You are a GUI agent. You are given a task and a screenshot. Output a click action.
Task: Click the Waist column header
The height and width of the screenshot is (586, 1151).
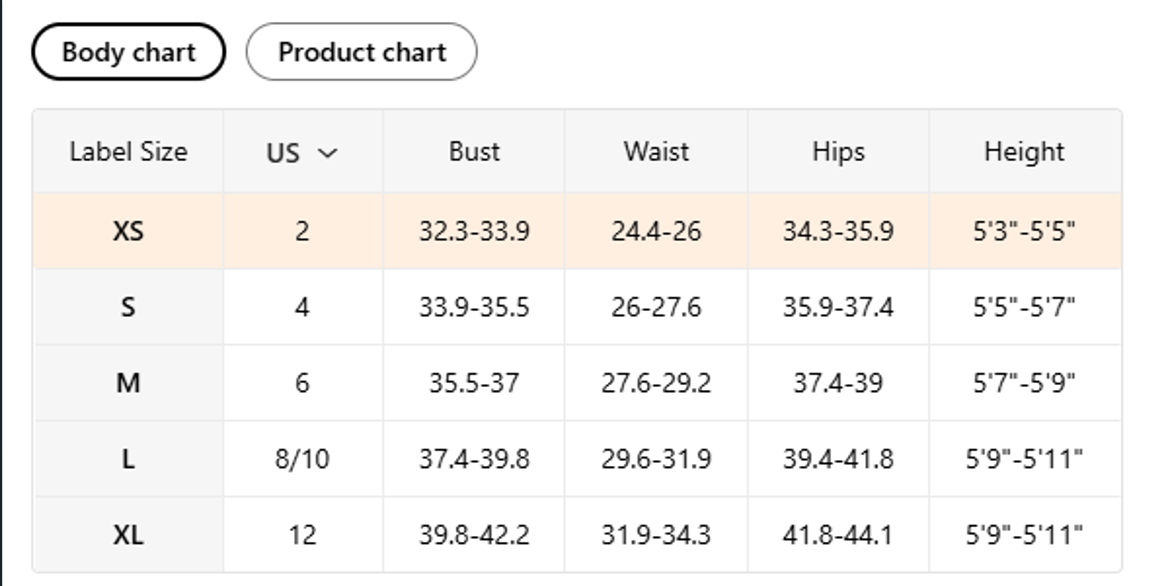(656, 152)
